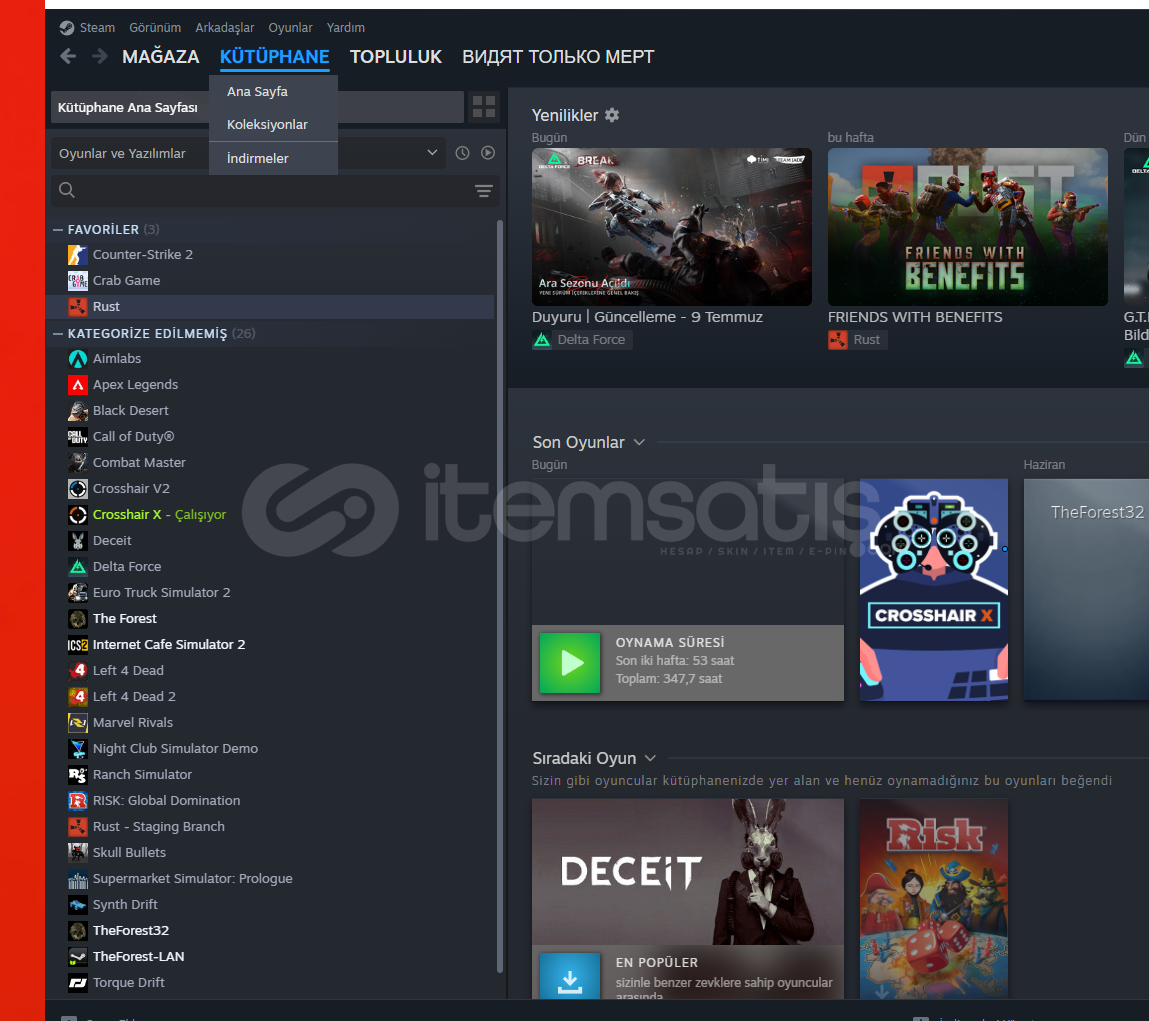Click the Euro Truck Simulator 2 icon
The image size is (1149, 1021).
[78, 593]
